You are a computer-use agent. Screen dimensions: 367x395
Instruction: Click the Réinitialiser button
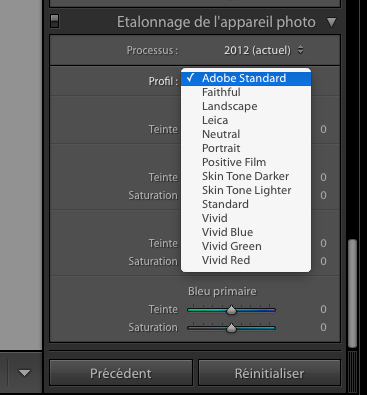pos(269,373)
